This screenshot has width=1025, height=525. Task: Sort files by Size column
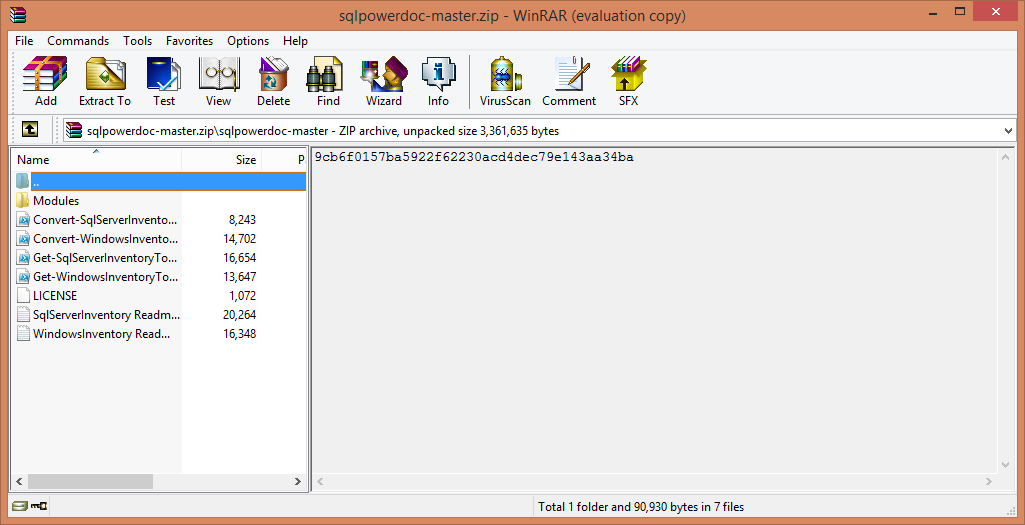coord(222,160)
